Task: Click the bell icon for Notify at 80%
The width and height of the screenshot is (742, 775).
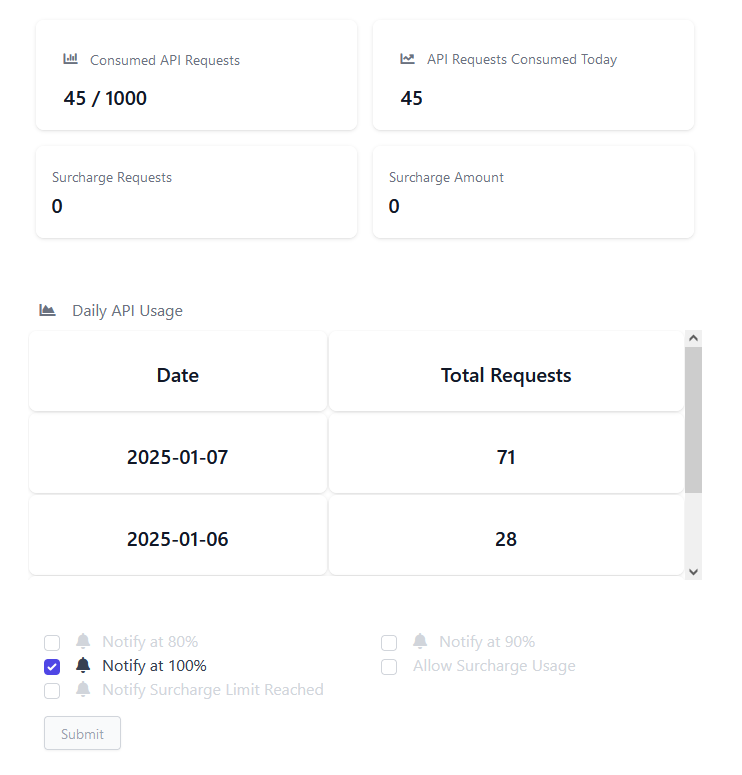Action: [83, 641]
